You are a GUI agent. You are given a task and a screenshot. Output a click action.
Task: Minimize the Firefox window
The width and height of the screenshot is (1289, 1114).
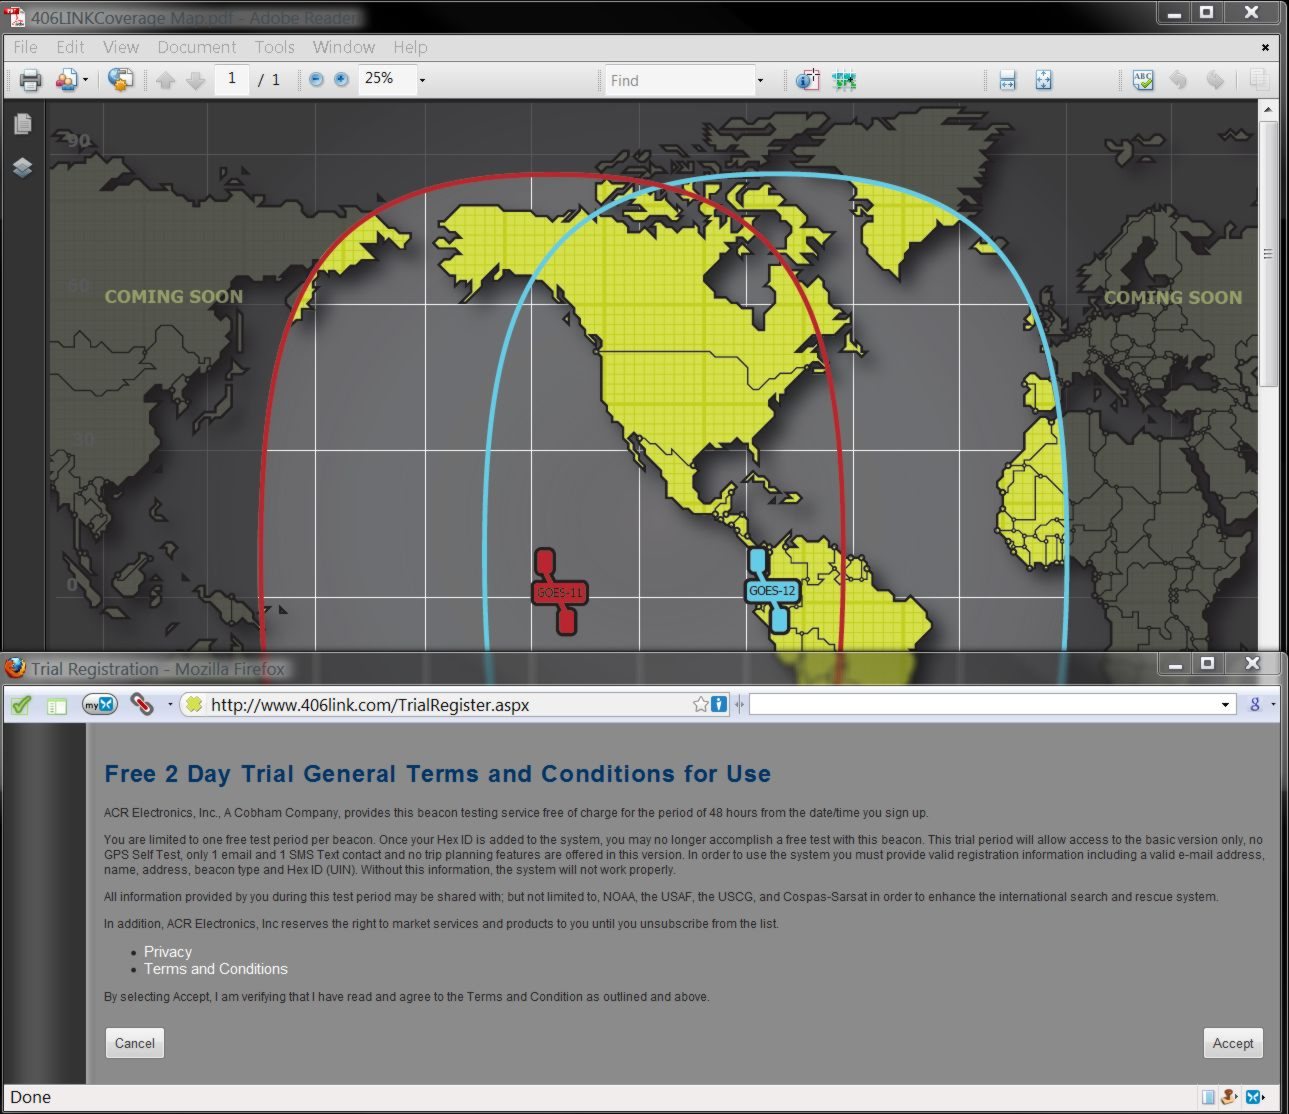point(1174,664)
